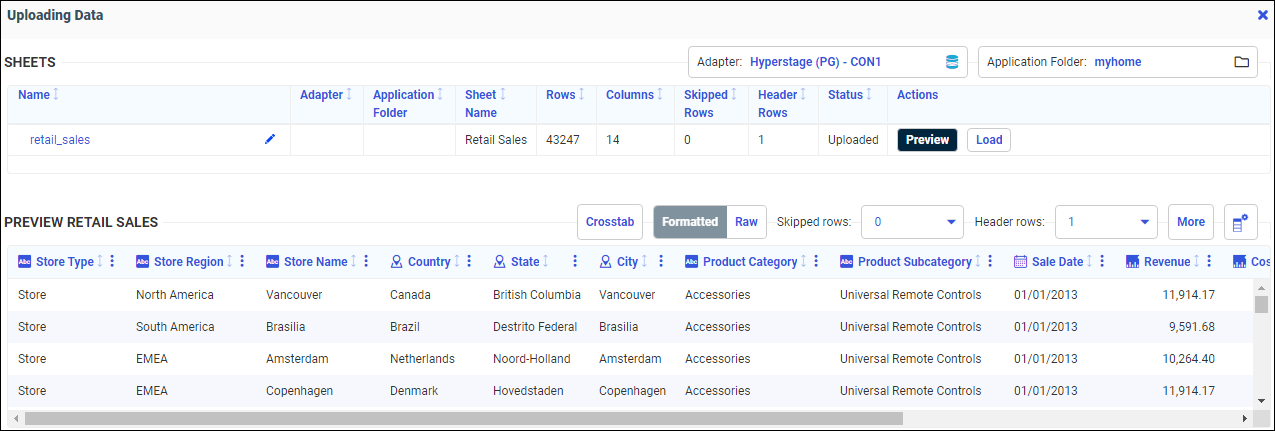Click the Revenue measure type icon
The image size is (1275, 431).
coord(1132,262)
